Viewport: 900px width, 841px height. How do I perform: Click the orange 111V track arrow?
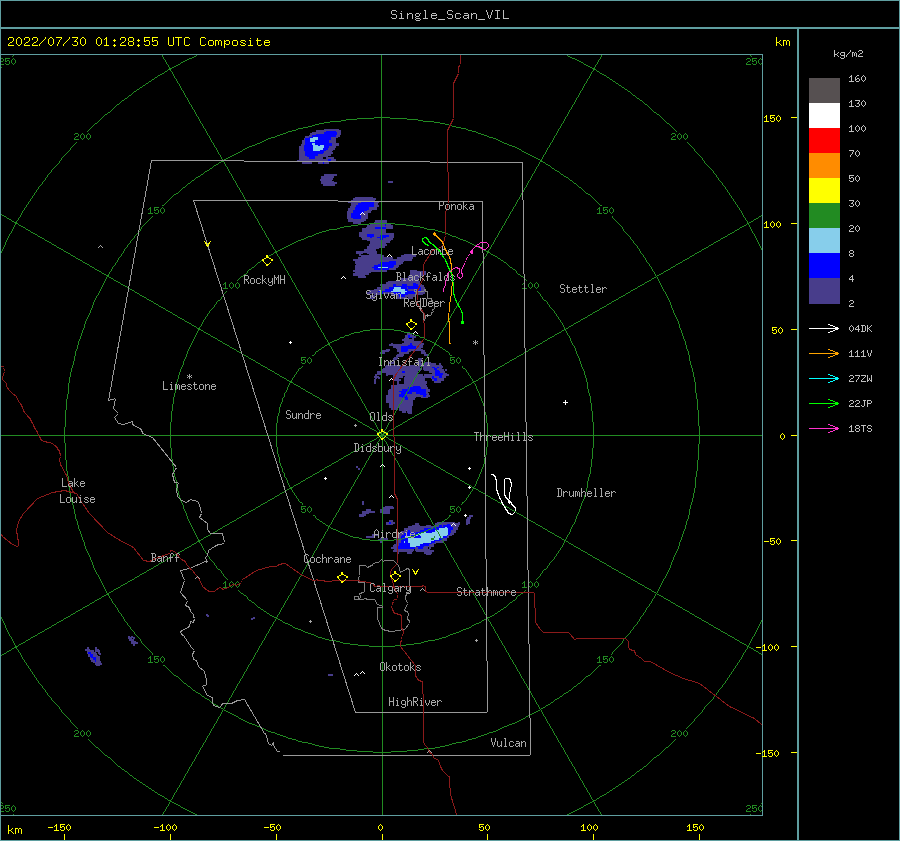tap(824, 354)
